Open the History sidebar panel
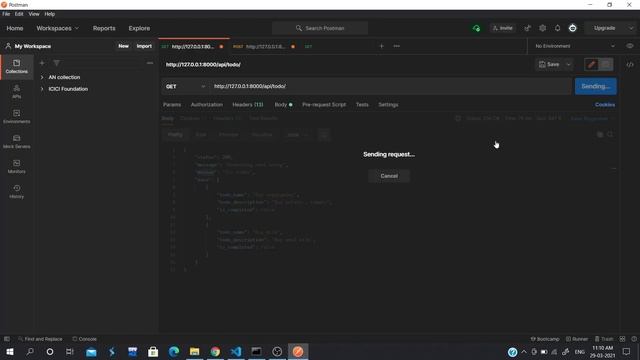 coord(16,191)
